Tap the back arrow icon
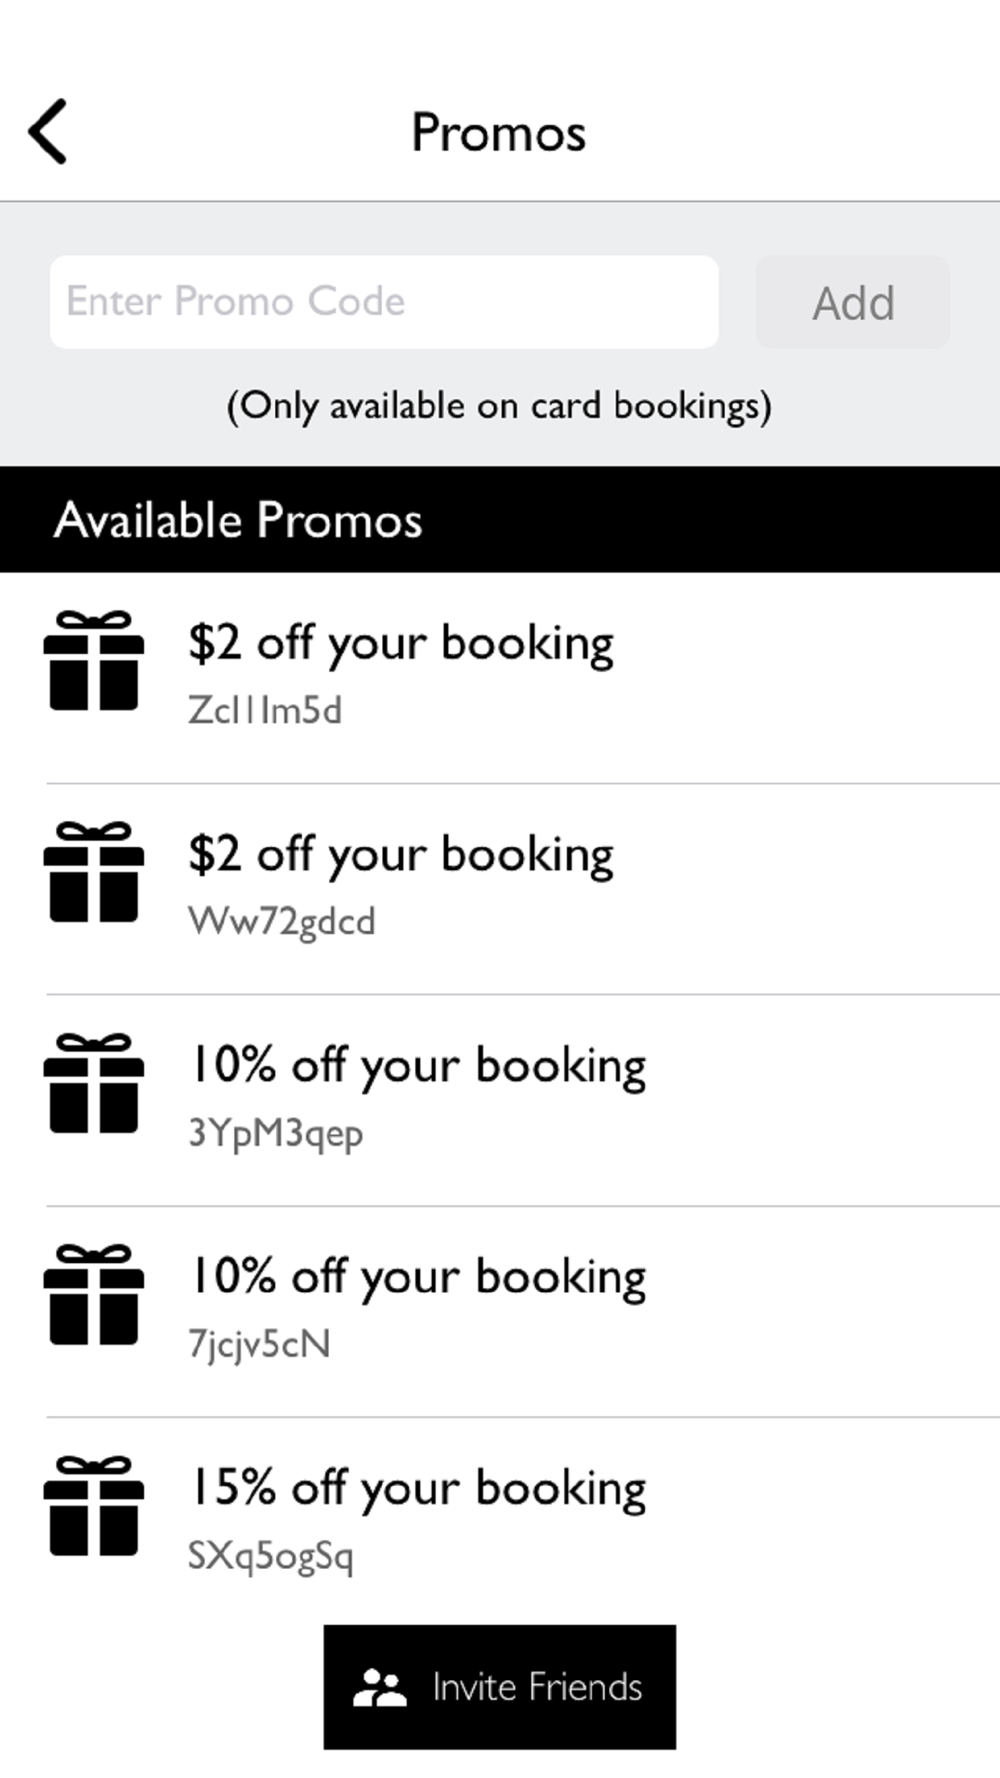 pos(48,131)
